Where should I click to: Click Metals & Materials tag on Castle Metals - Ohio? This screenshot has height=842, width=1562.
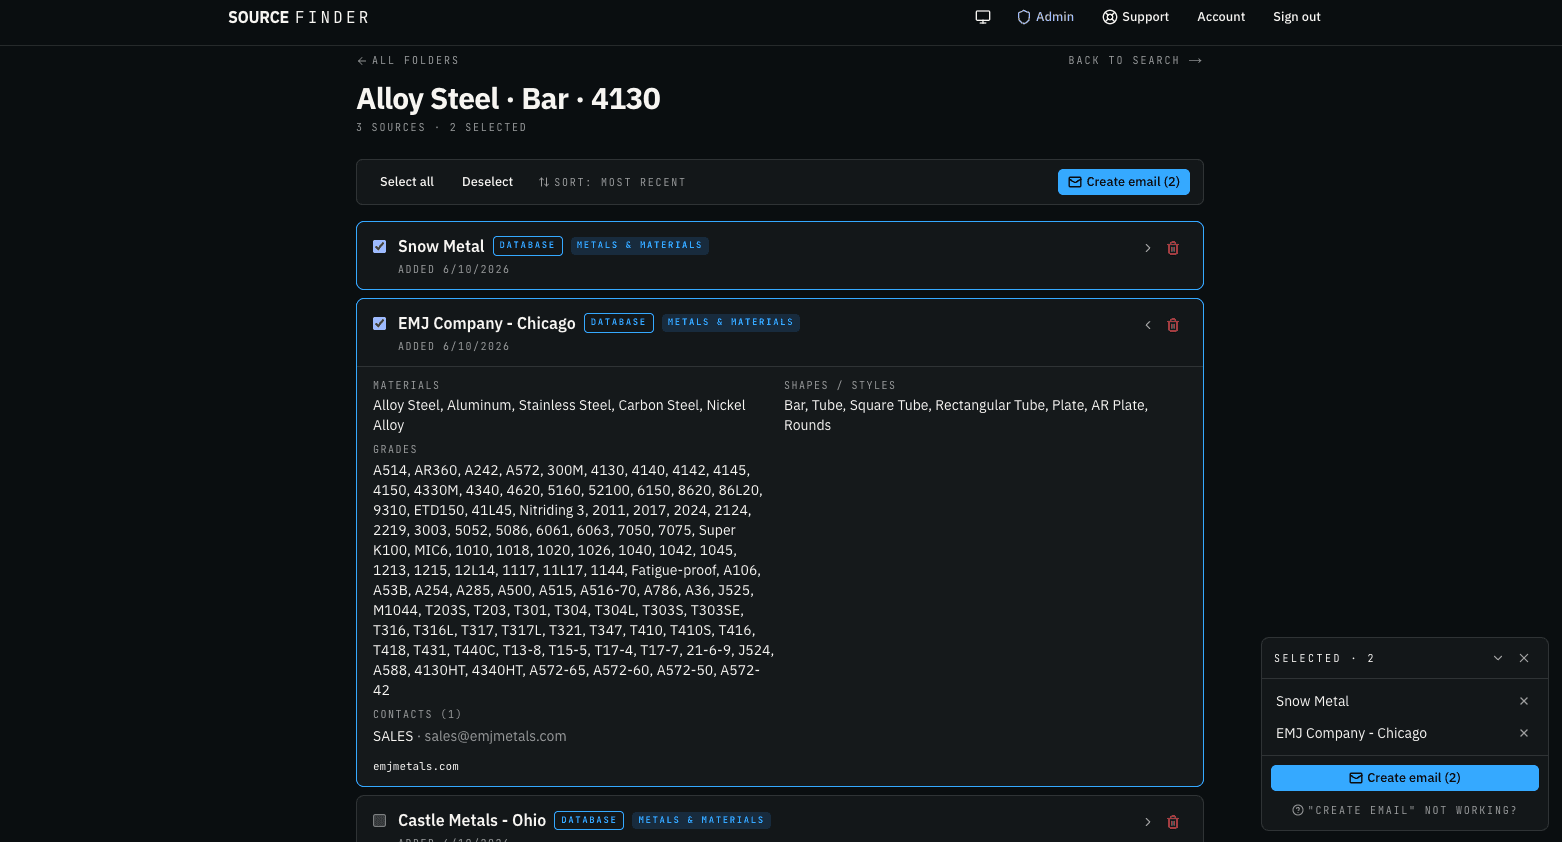701,821
